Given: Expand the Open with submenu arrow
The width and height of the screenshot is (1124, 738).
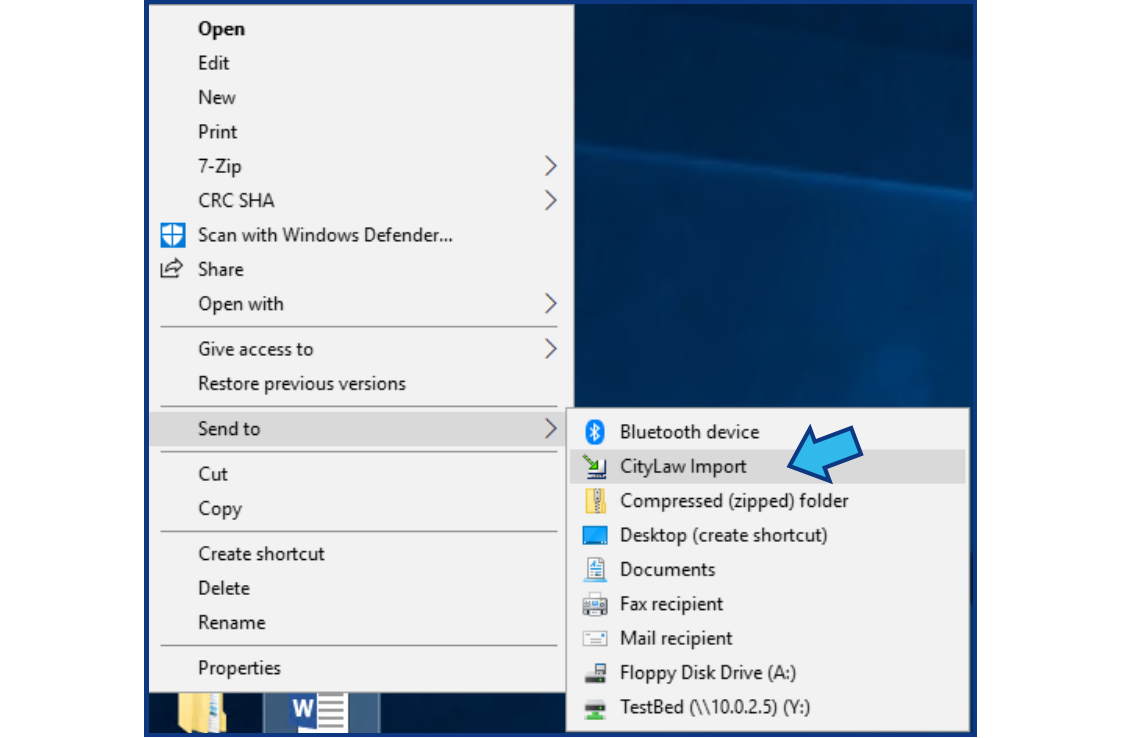Looking at the screenshot, I should point(550,304).
